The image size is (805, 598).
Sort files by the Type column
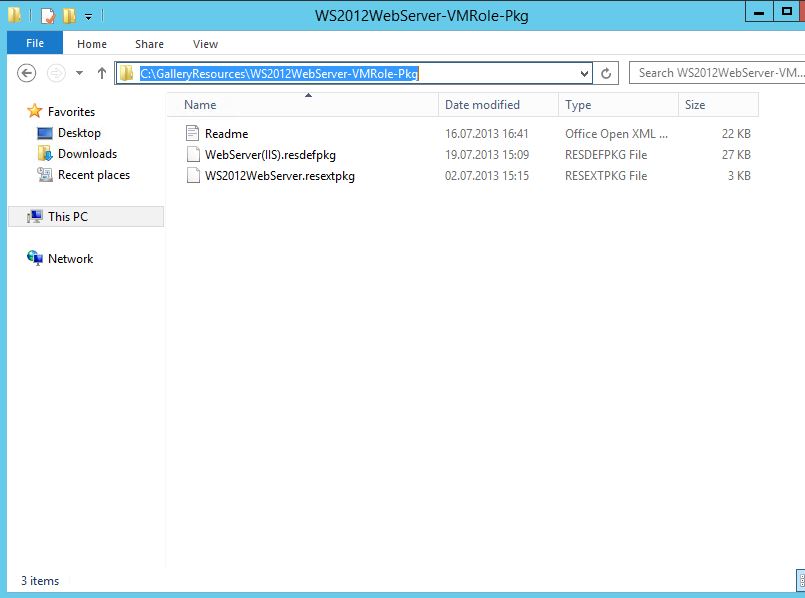[618, 105]
